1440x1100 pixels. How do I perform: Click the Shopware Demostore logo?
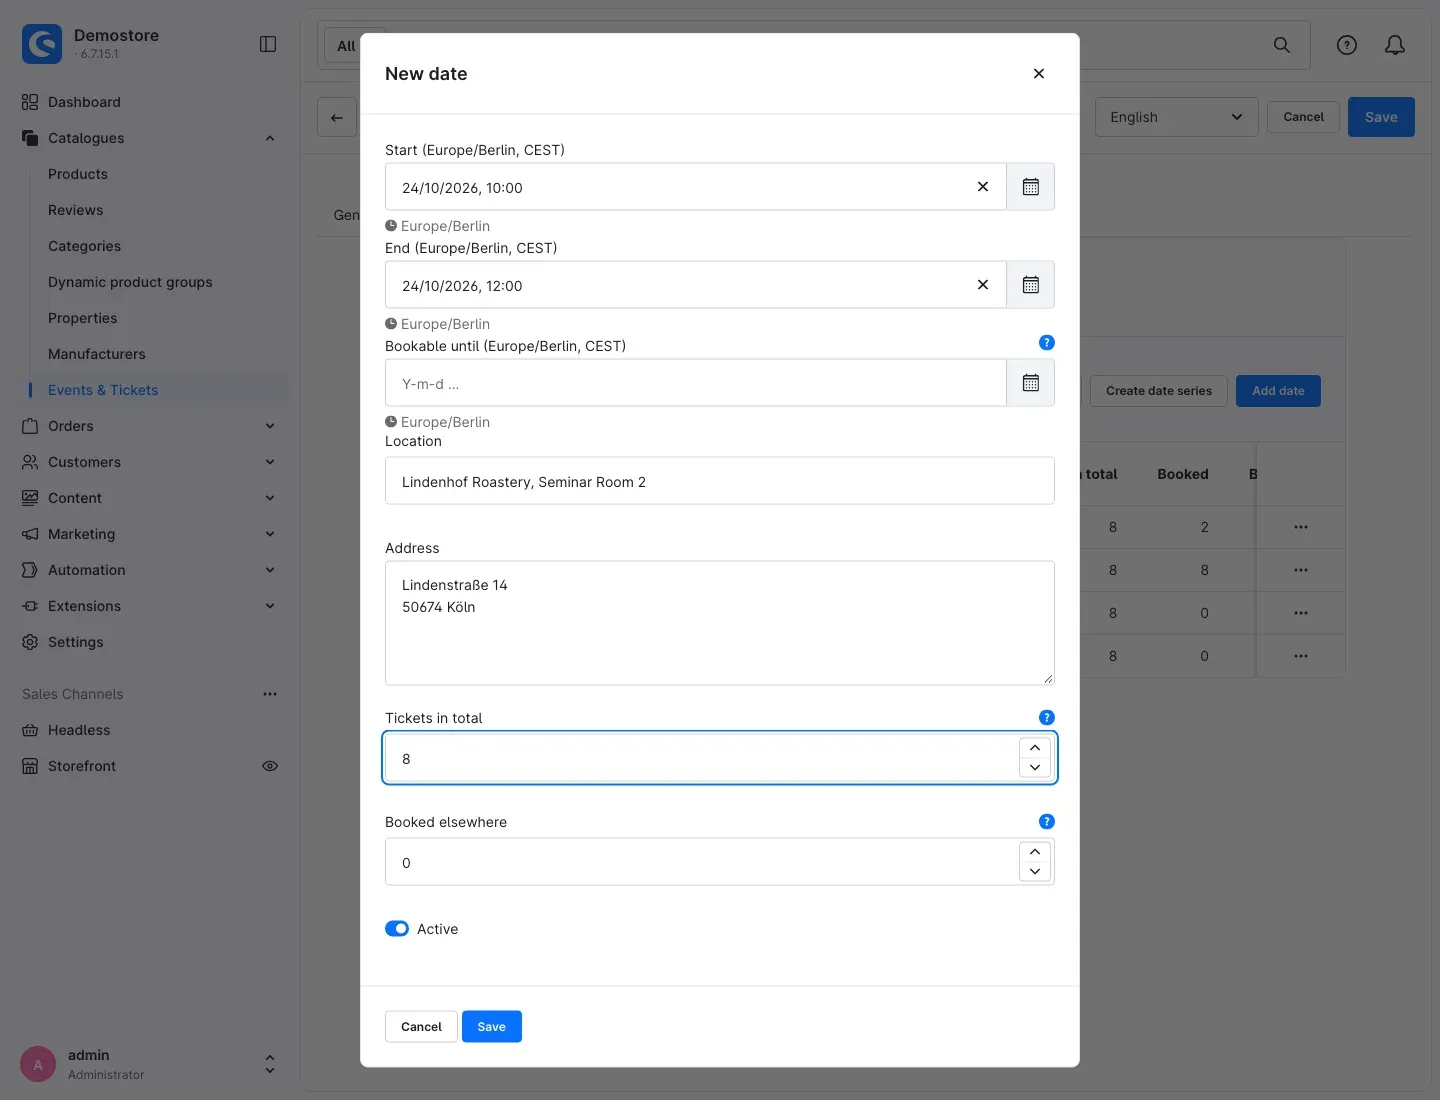coord(42,44)
